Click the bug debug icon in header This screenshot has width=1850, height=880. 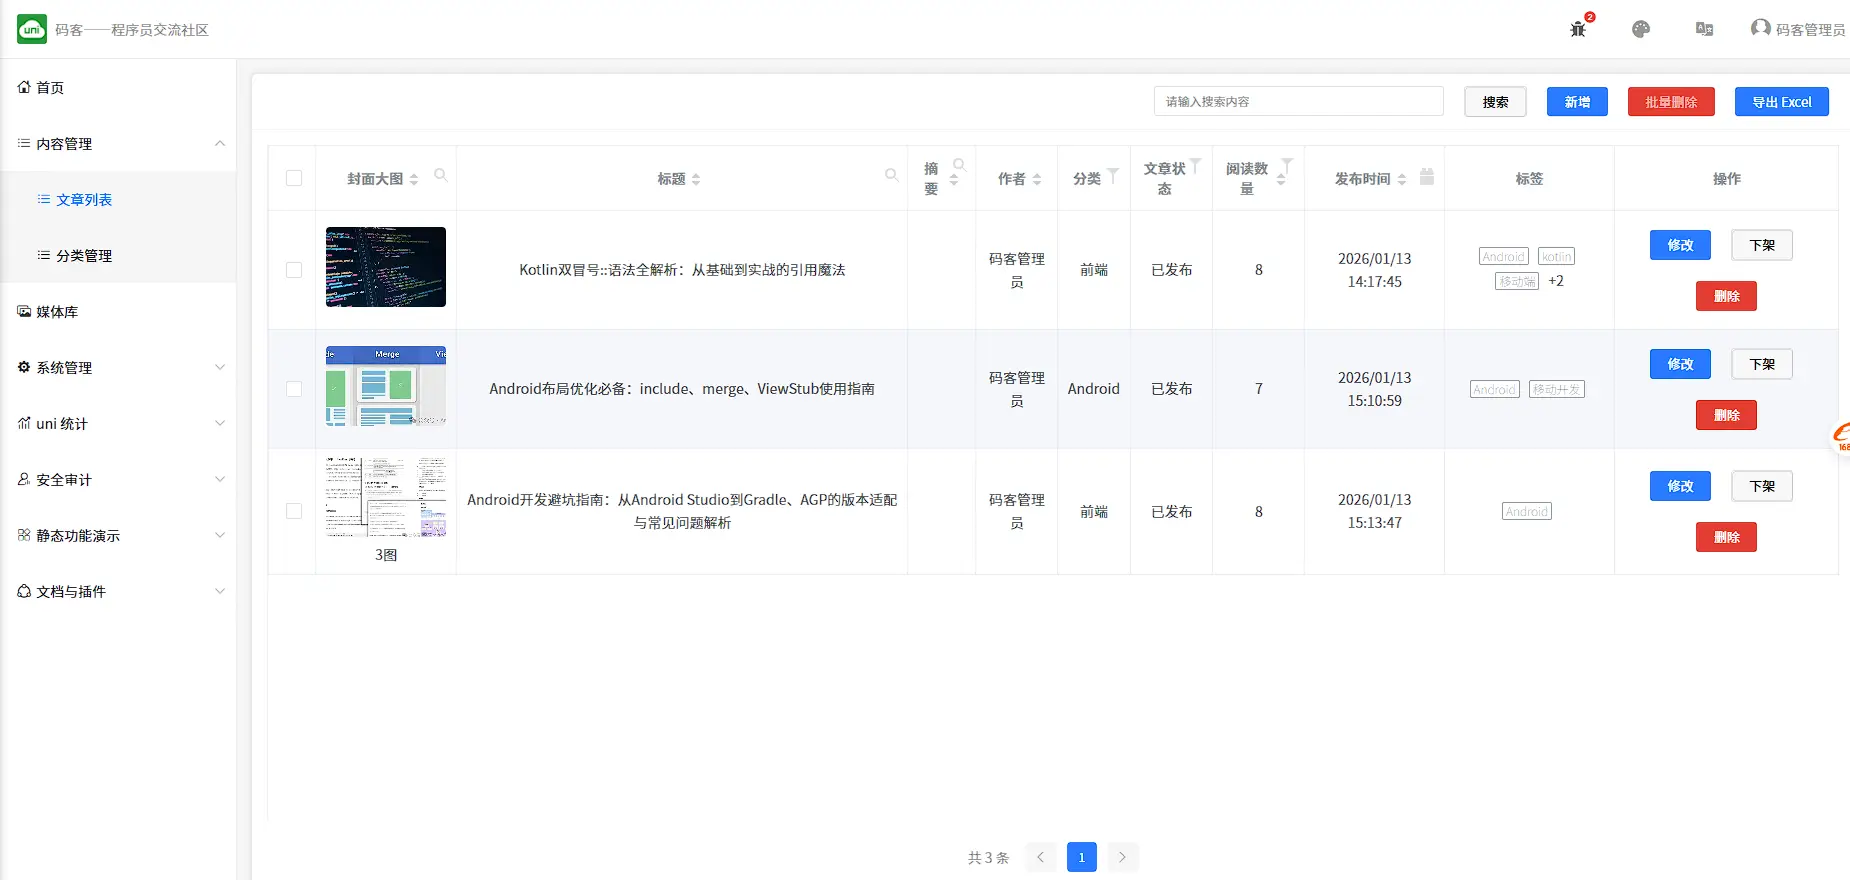[1578, 29]
